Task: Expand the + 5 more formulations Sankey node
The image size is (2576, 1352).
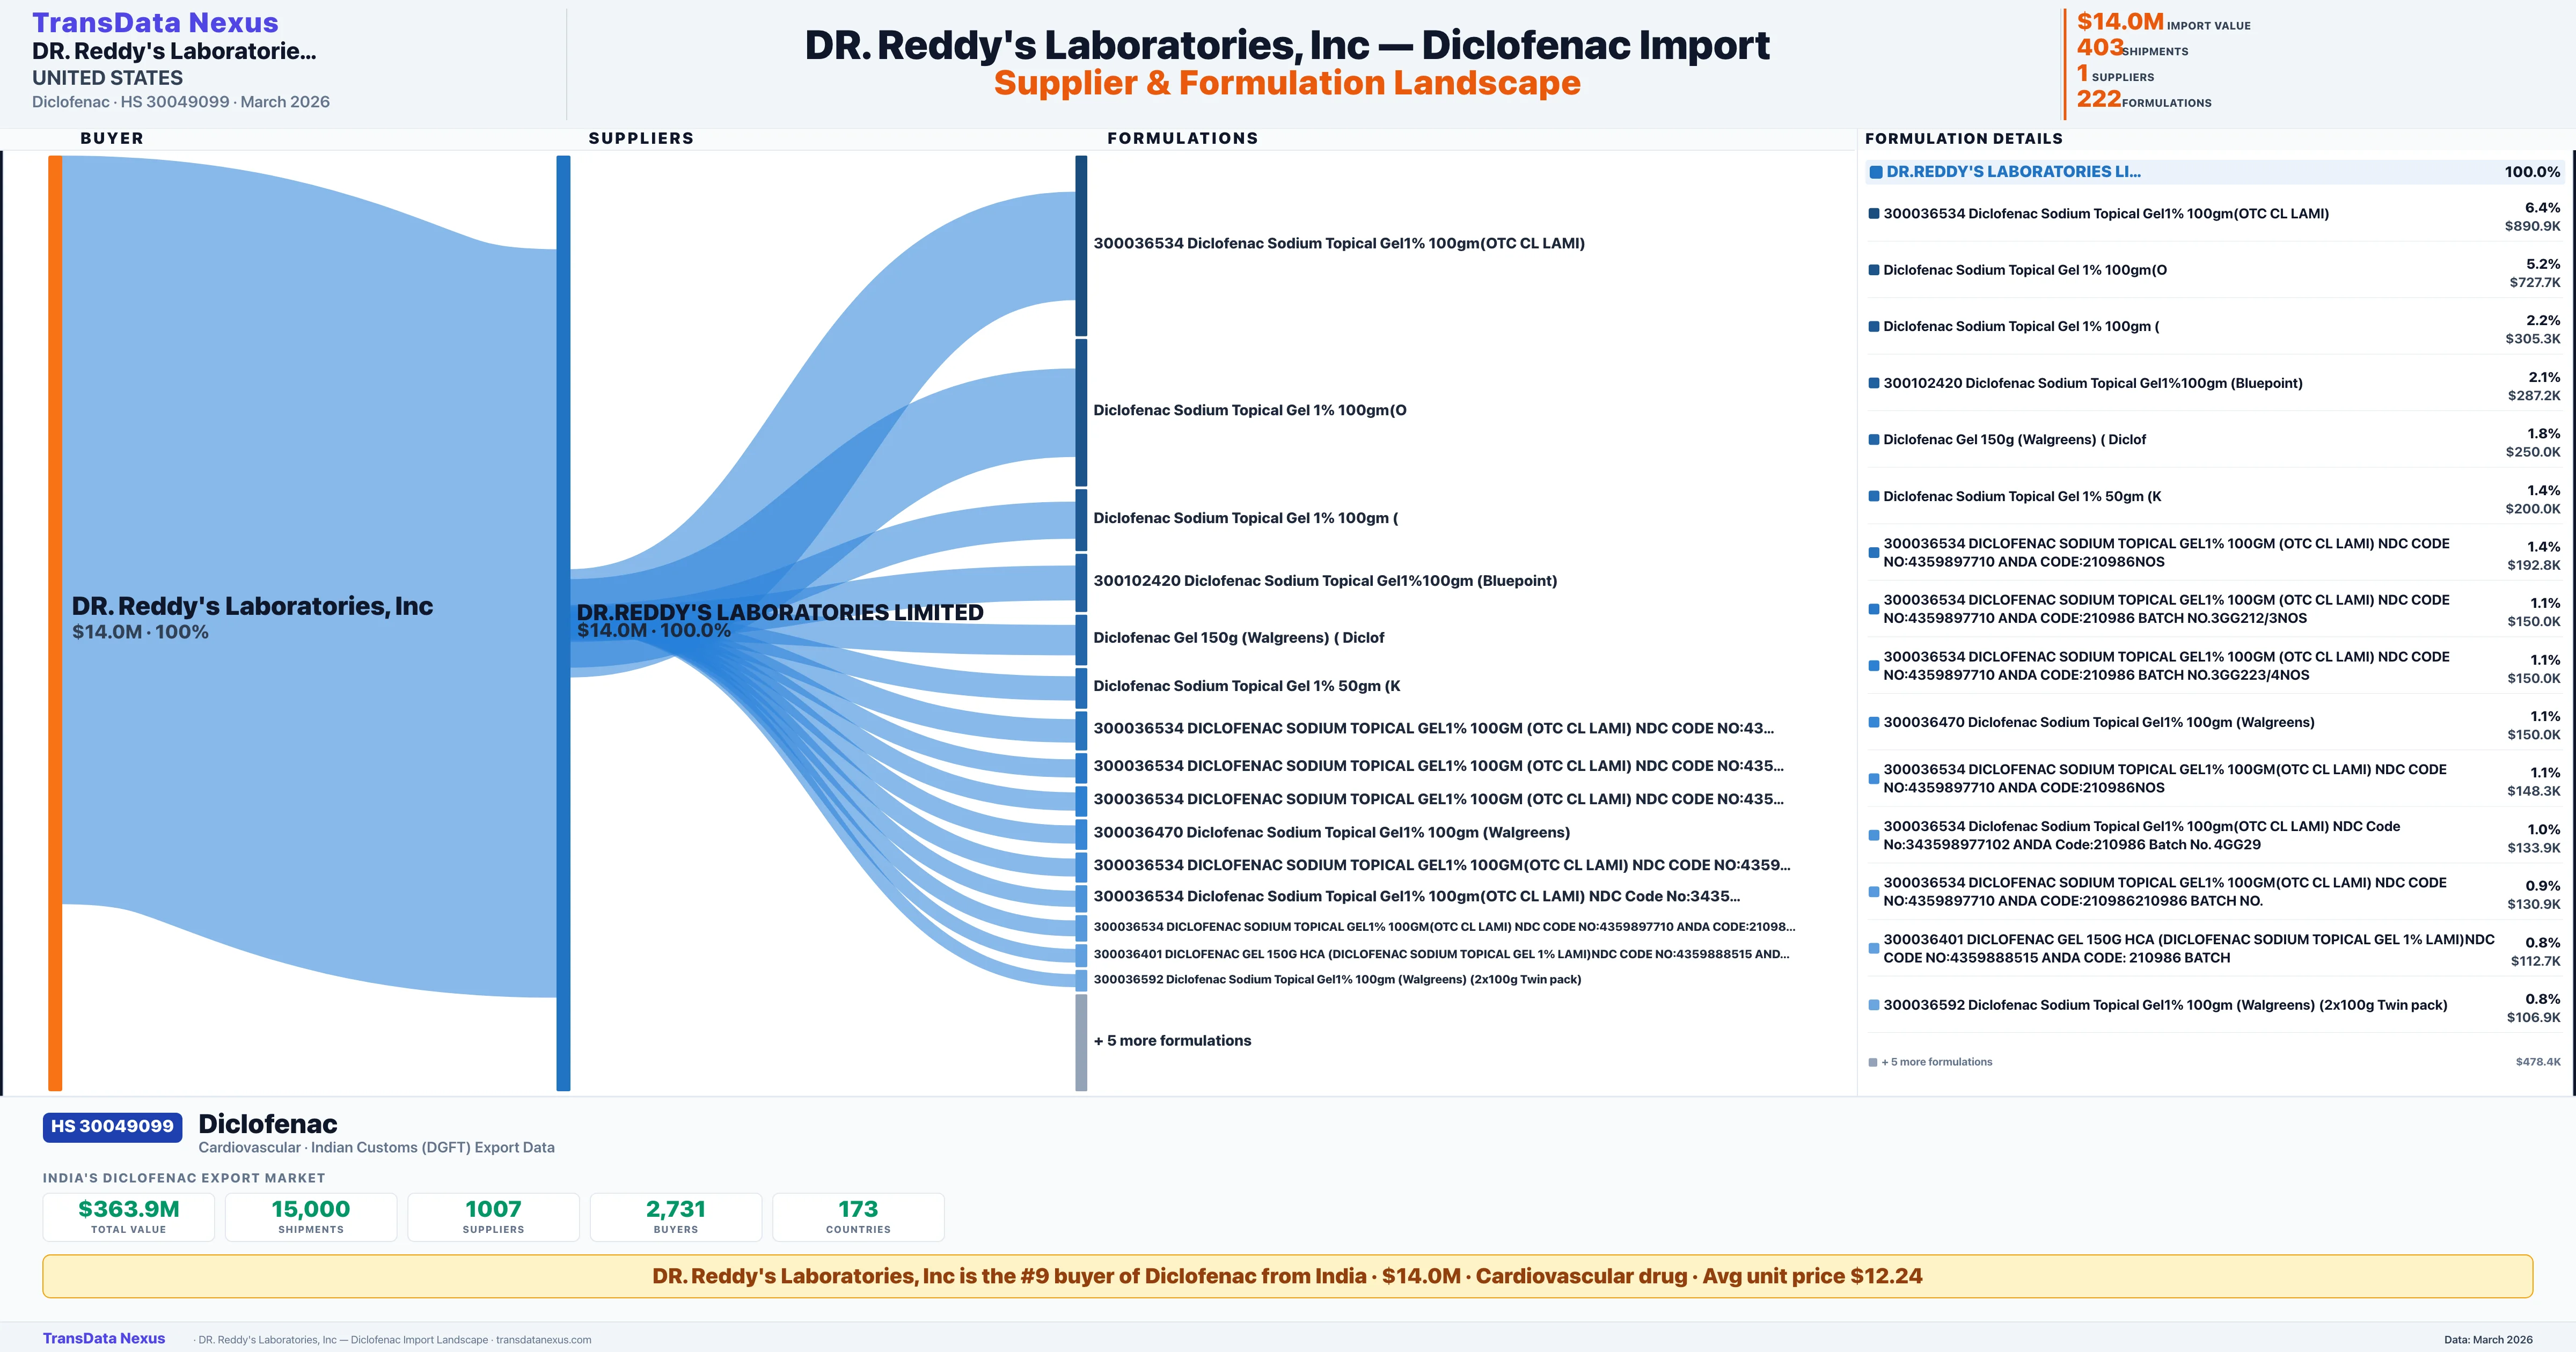Action: (1081, 1041)
